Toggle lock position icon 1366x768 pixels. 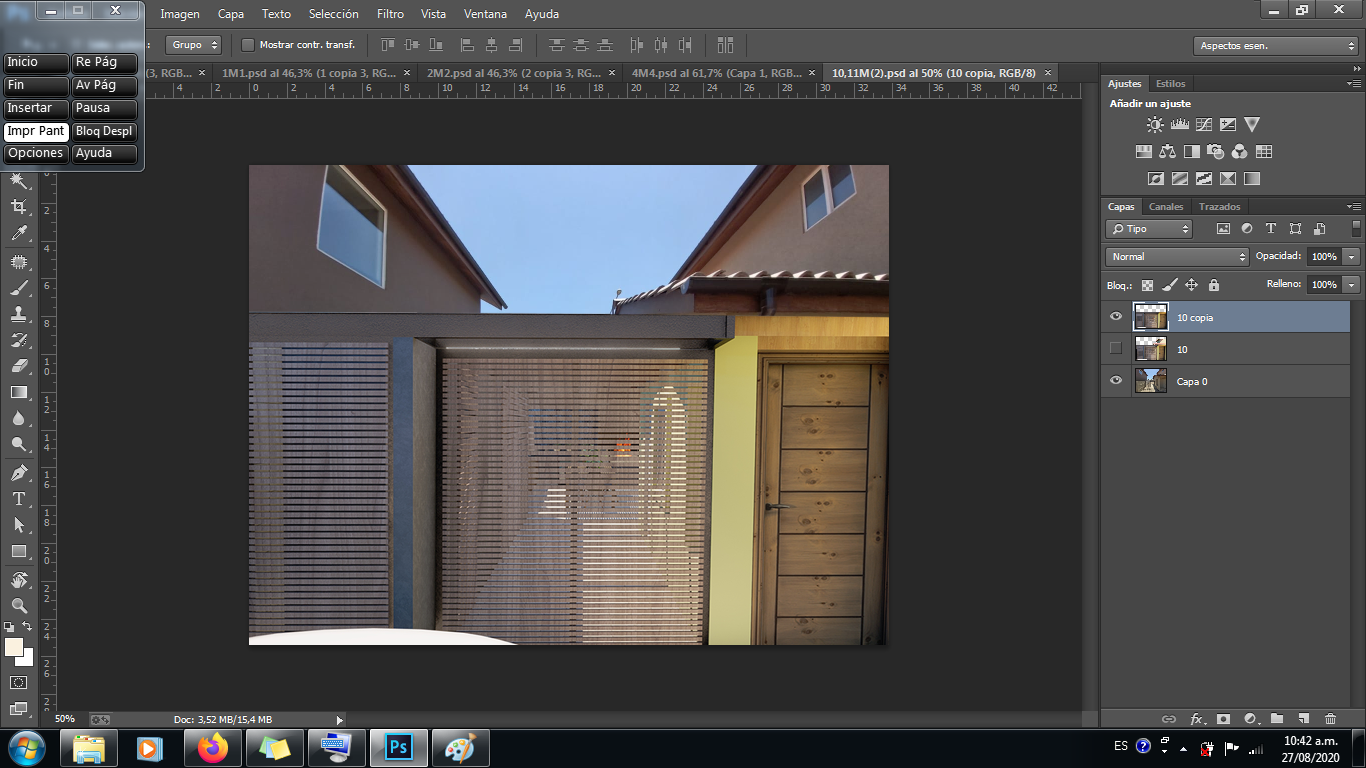tap(1191, 285)
